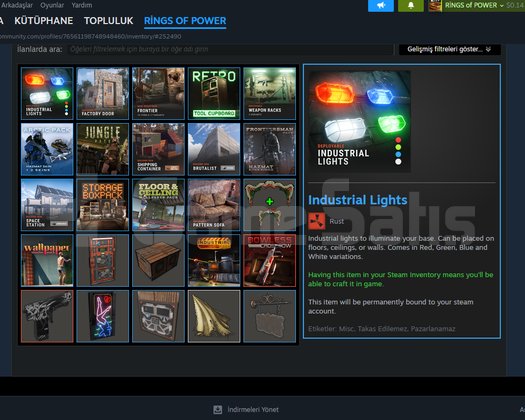This screenshot has width=525, height=420.
Task: Select the Jungle pack inventory item
Action: tap(102, 149)
